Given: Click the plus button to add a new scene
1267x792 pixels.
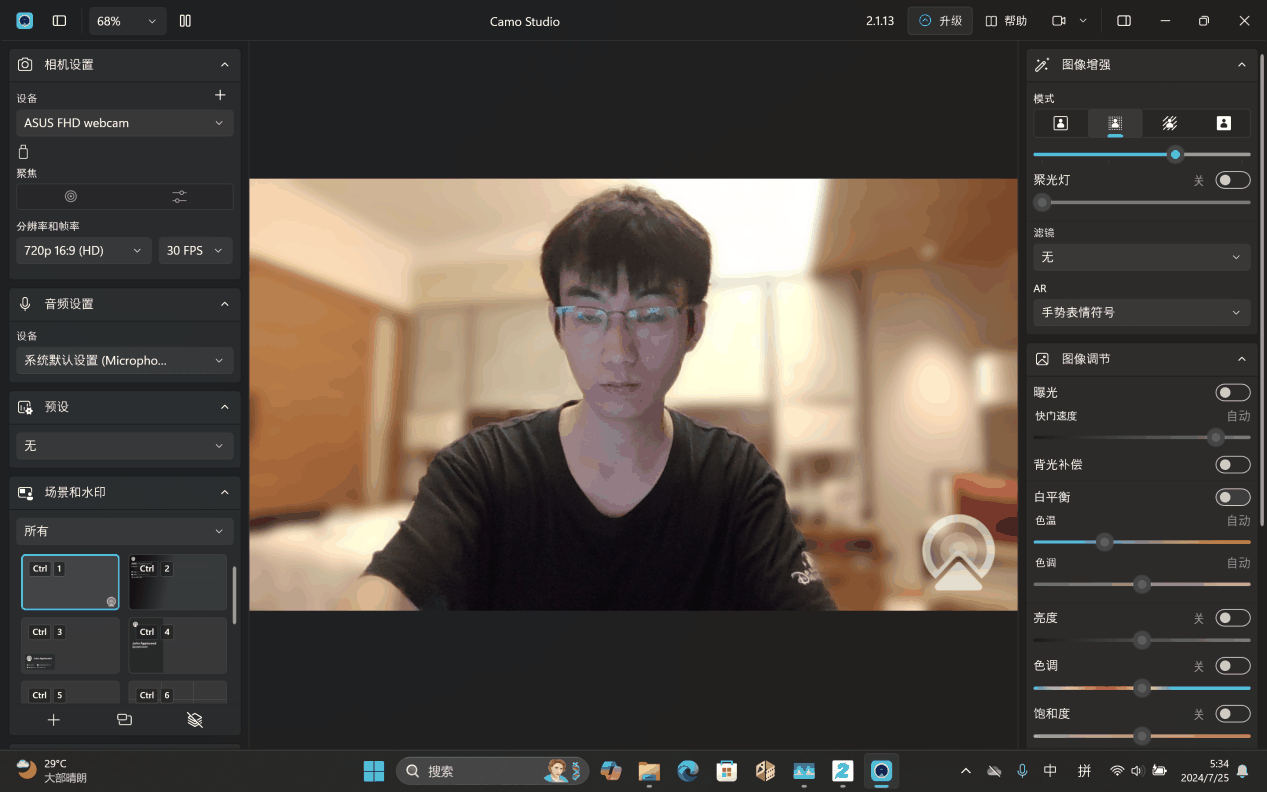Looking at the screenshot, I should (53, 719).
